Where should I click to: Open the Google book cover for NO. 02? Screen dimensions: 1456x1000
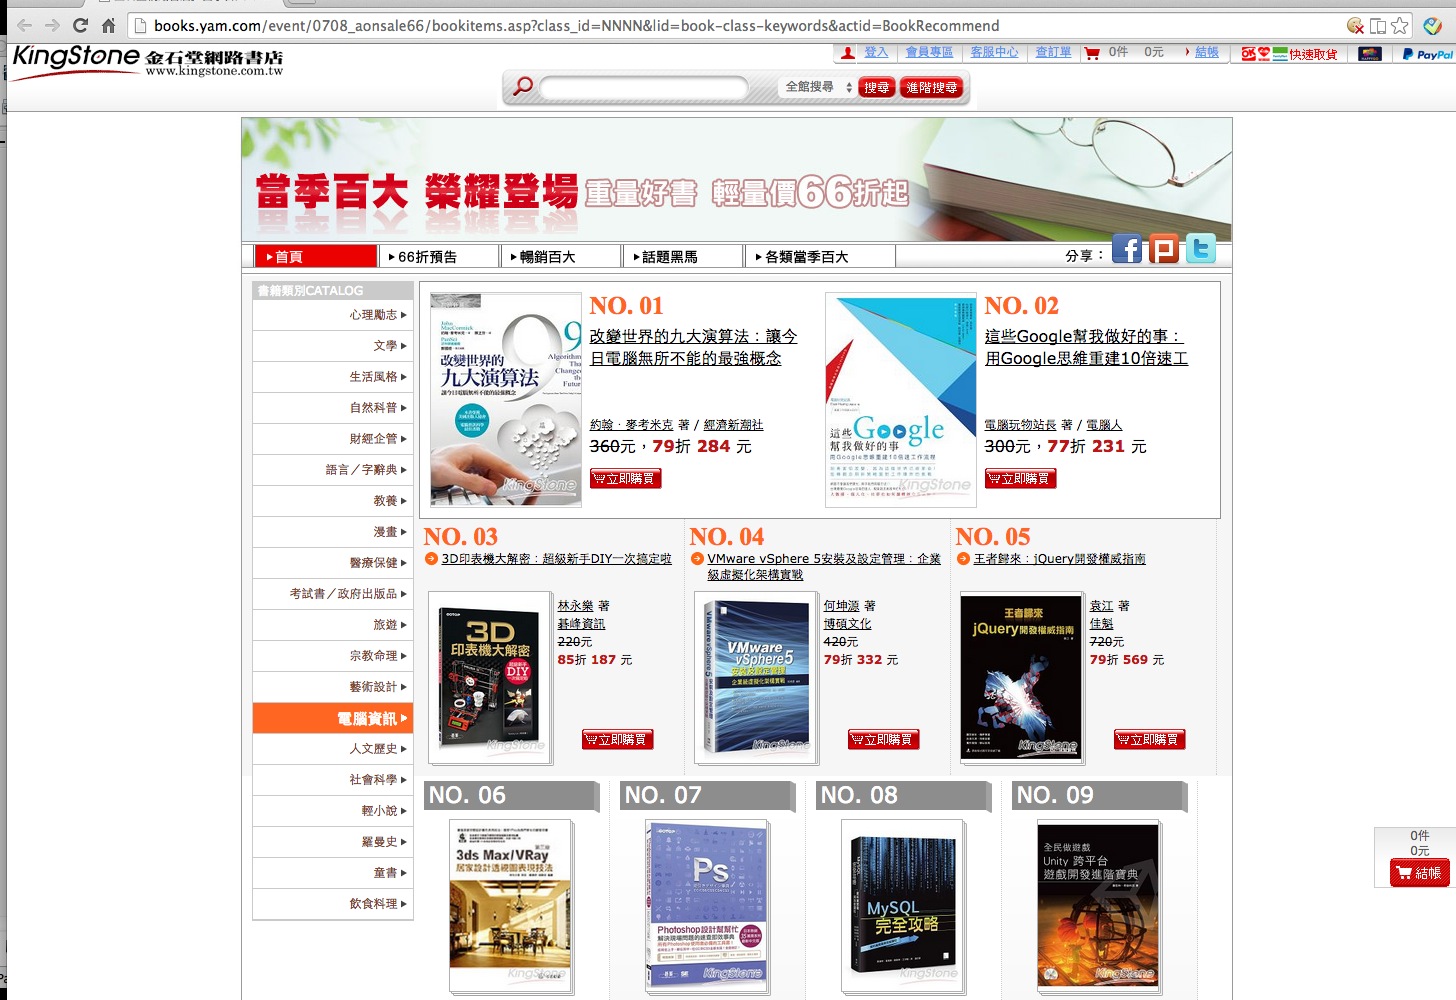tap(900, 399)
